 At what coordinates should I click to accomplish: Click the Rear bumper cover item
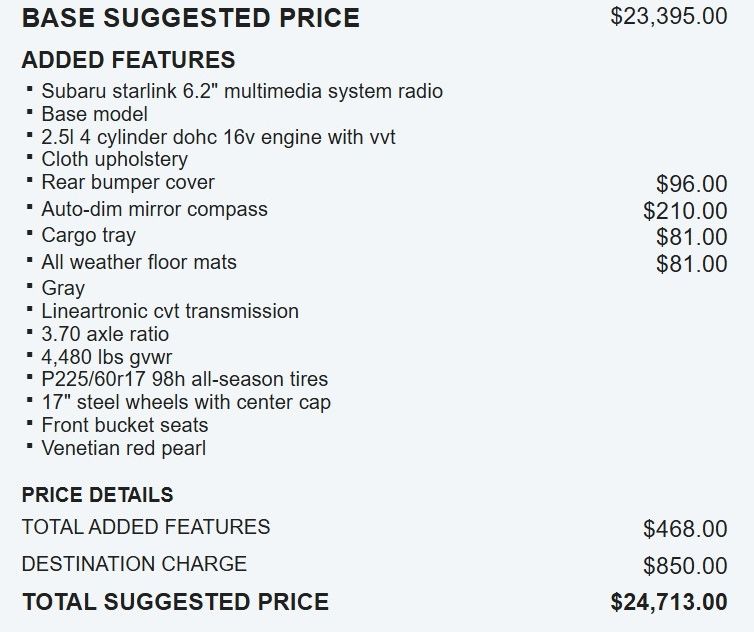click(127, 182)
